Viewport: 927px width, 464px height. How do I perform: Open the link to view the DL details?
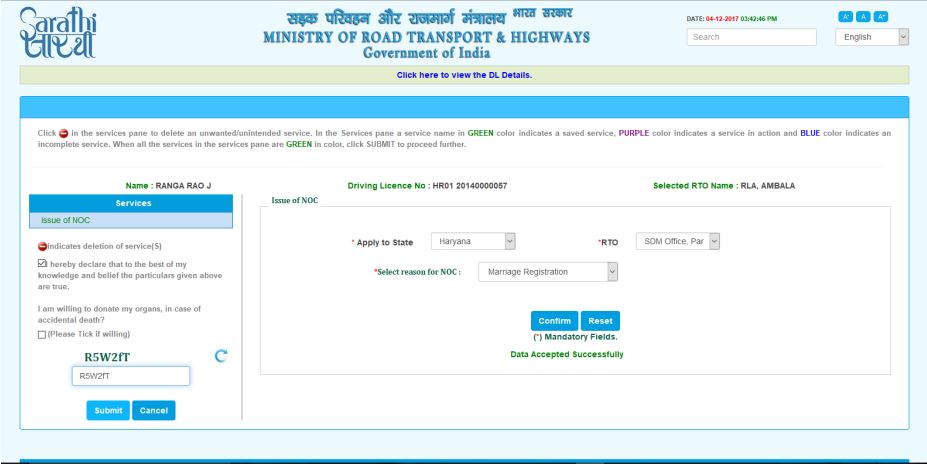(x=464, y=75)
